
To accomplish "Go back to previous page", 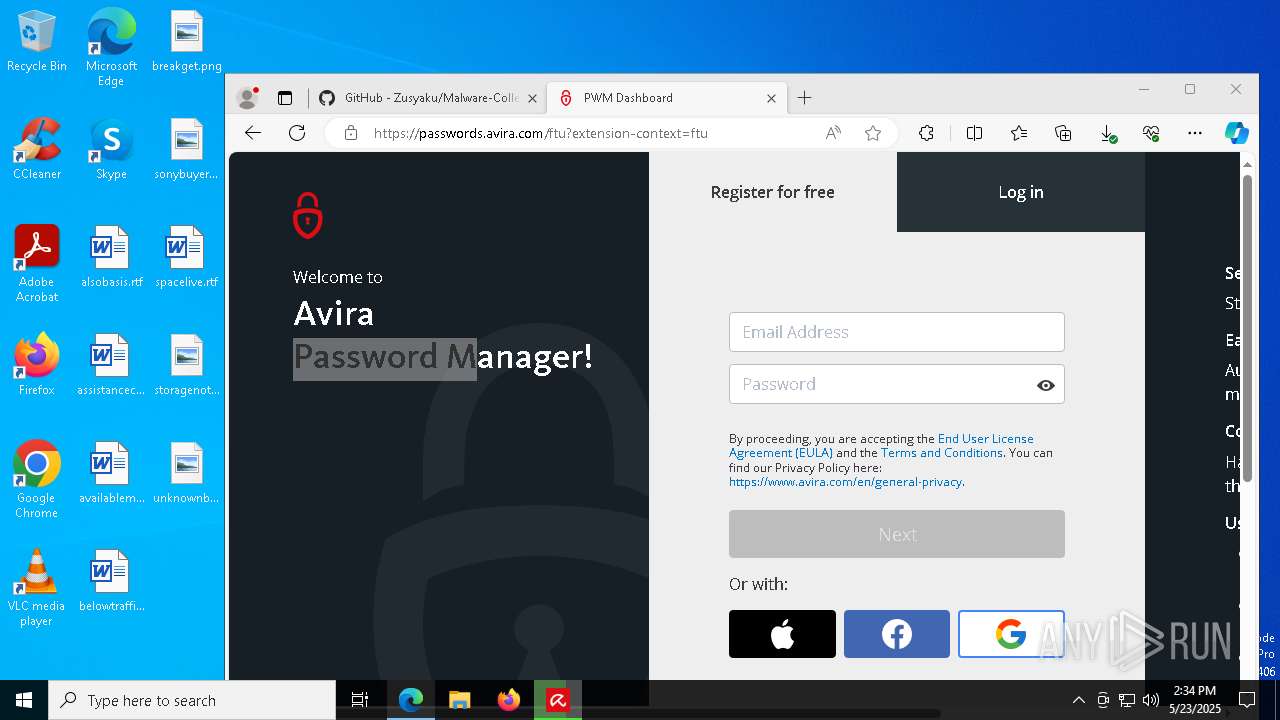I will pos(253,133).
